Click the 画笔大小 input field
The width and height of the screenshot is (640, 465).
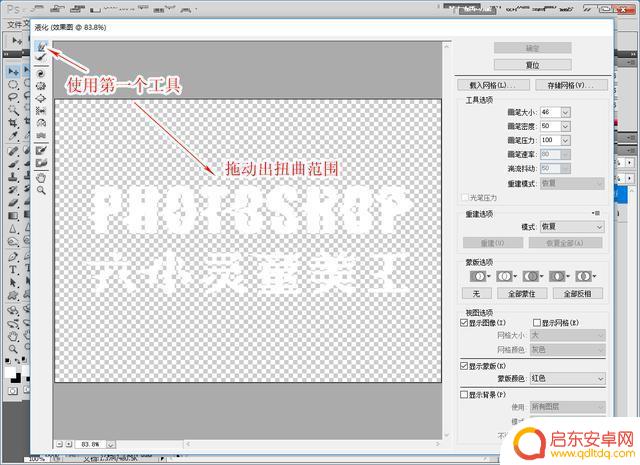coord(551,112)
